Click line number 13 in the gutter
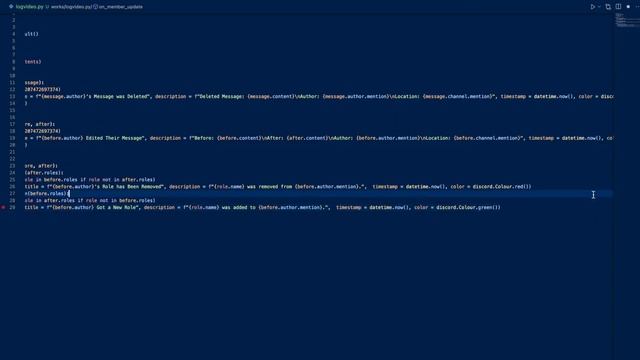This screenshot has height=360, width=640. point(12,96)
